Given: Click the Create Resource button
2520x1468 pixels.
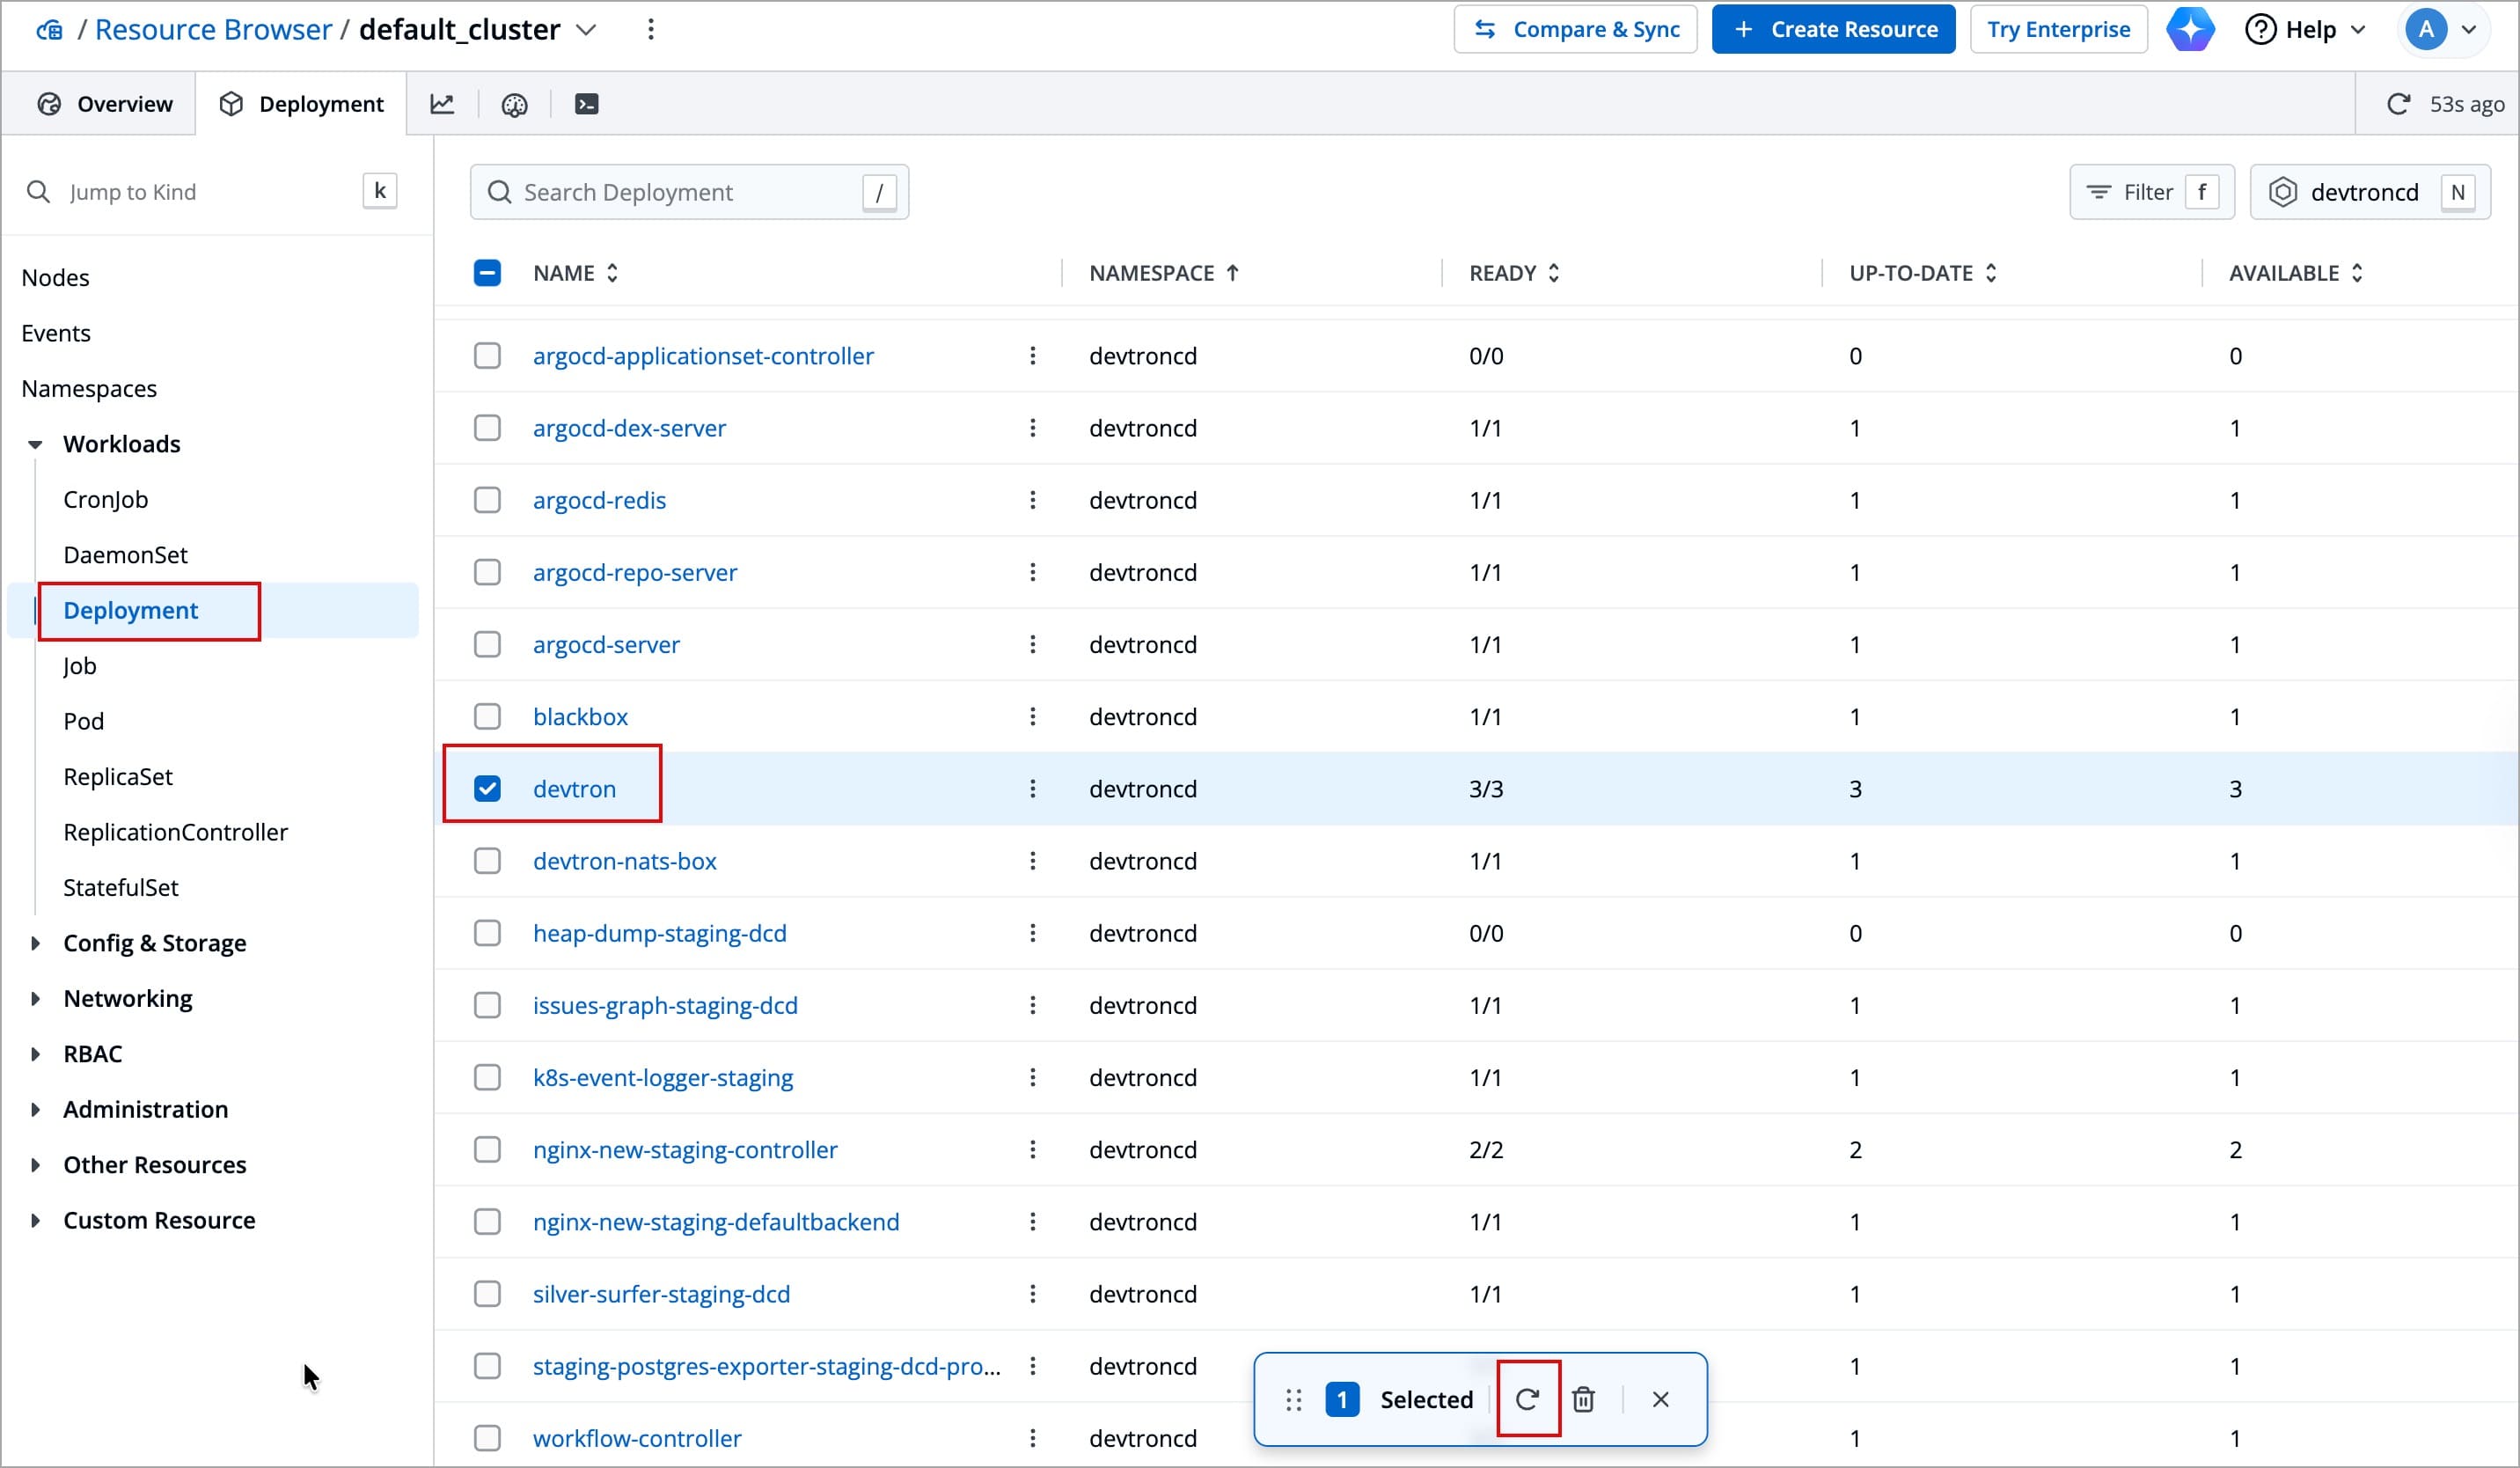Looking at the screenshot, I should pyautogui.click(x=1833, y=29).
